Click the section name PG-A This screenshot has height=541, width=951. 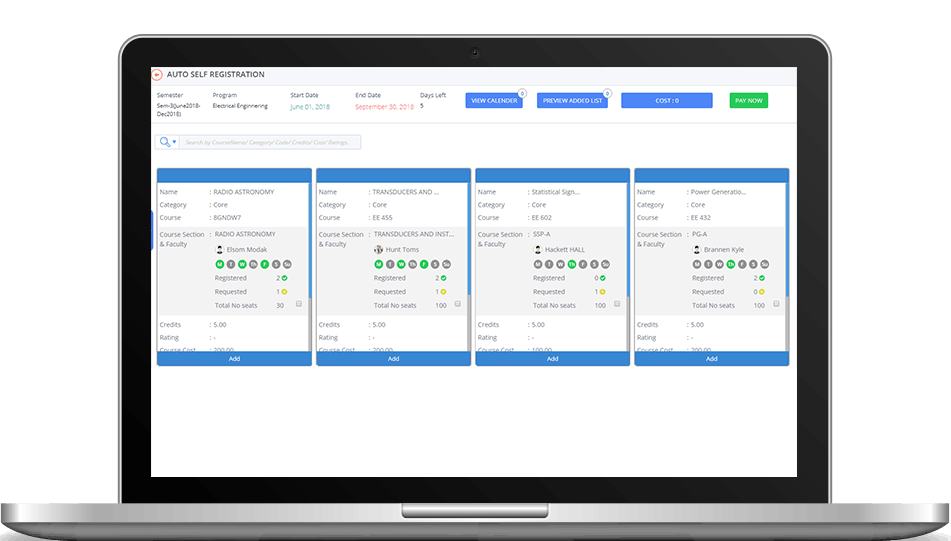pos(699,234)
